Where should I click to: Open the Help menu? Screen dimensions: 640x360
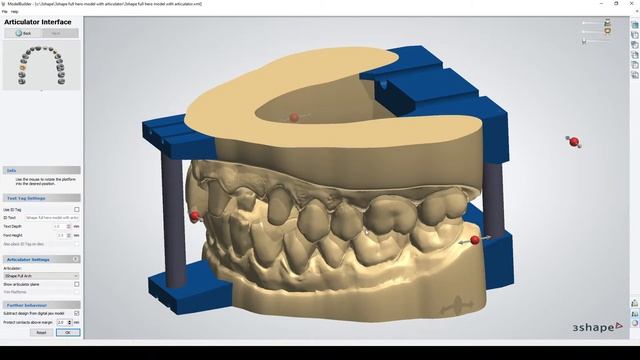pyautogui.click(x=15, y=11)
